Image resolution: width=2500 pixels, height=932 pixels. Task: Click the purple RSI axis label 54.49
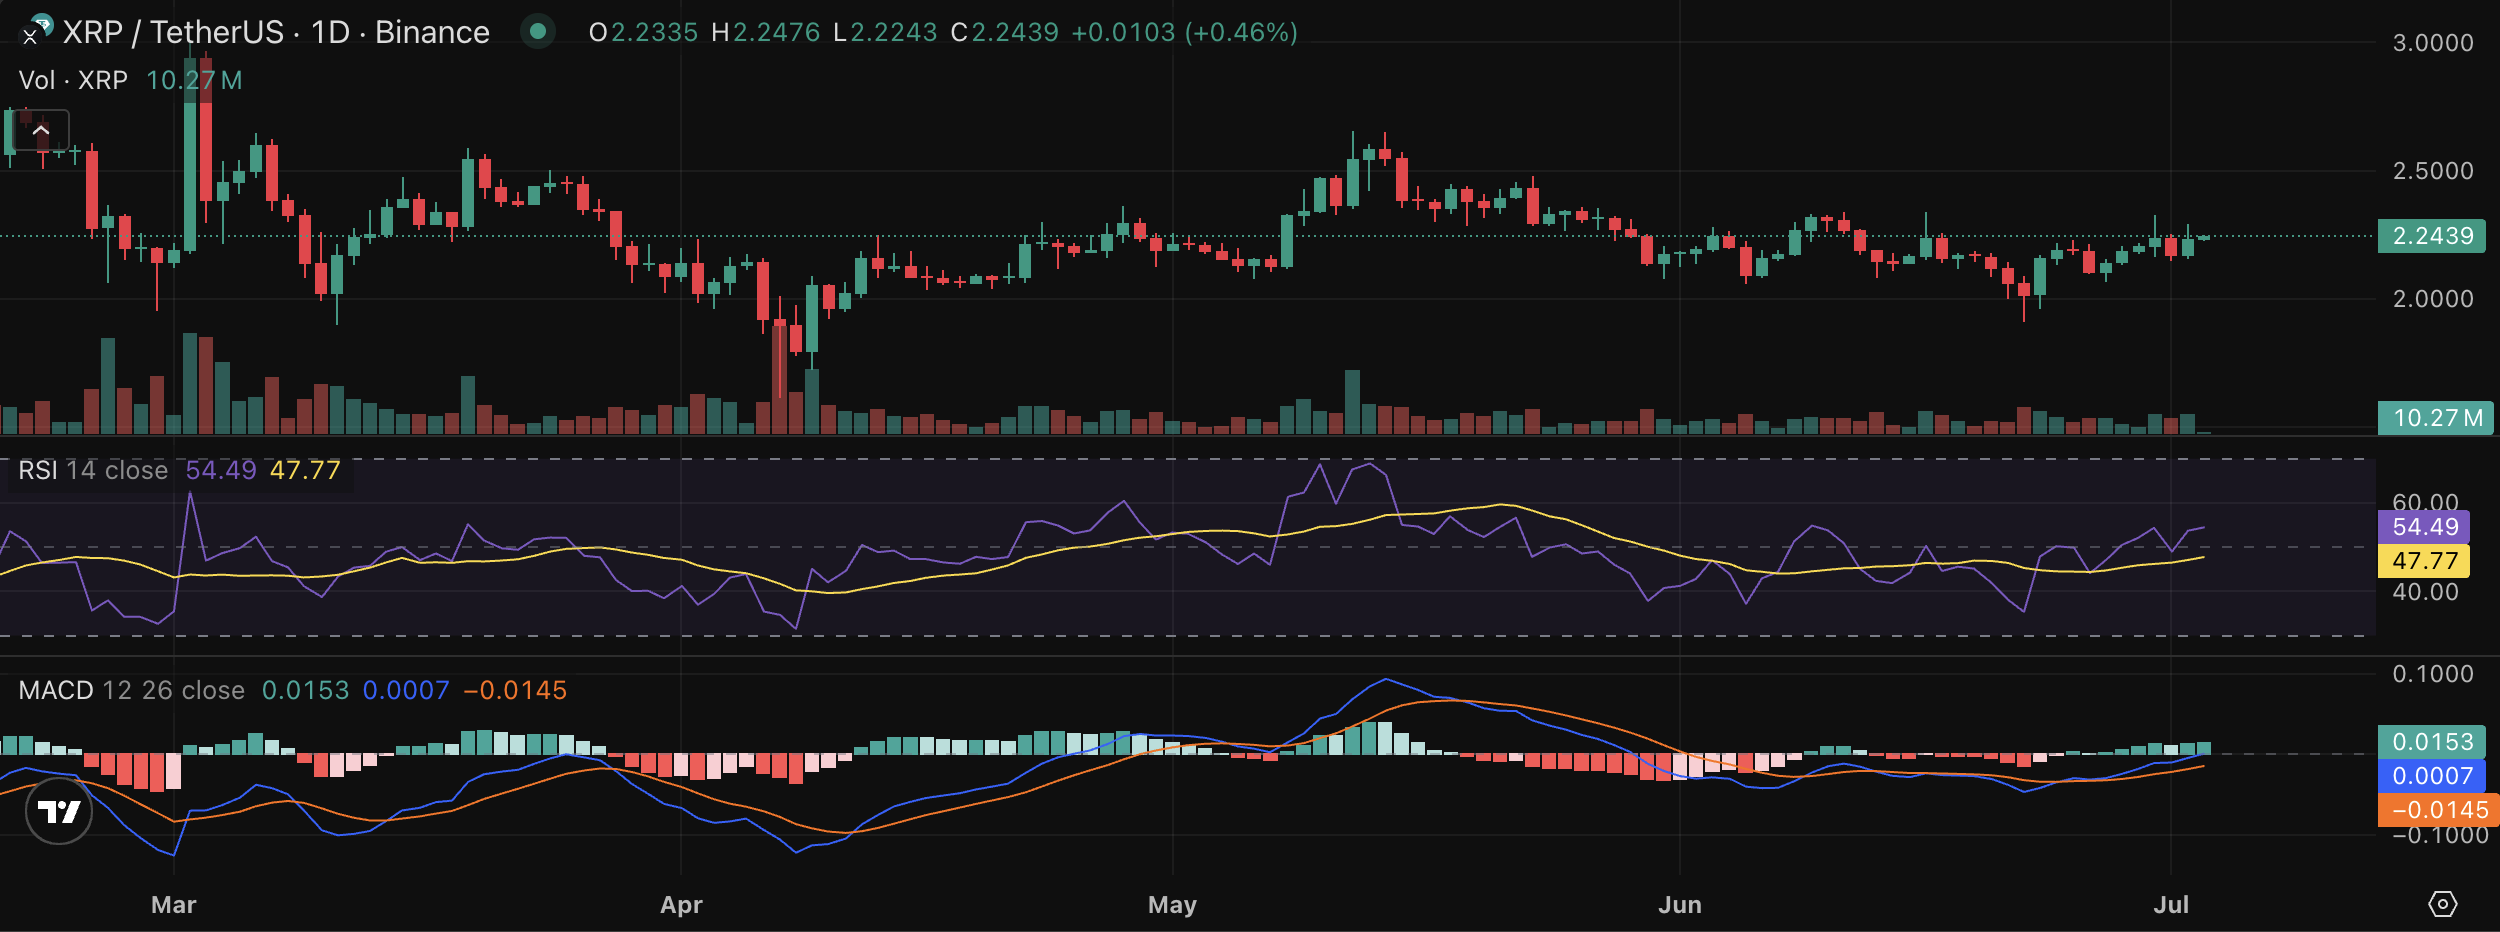2424,527
